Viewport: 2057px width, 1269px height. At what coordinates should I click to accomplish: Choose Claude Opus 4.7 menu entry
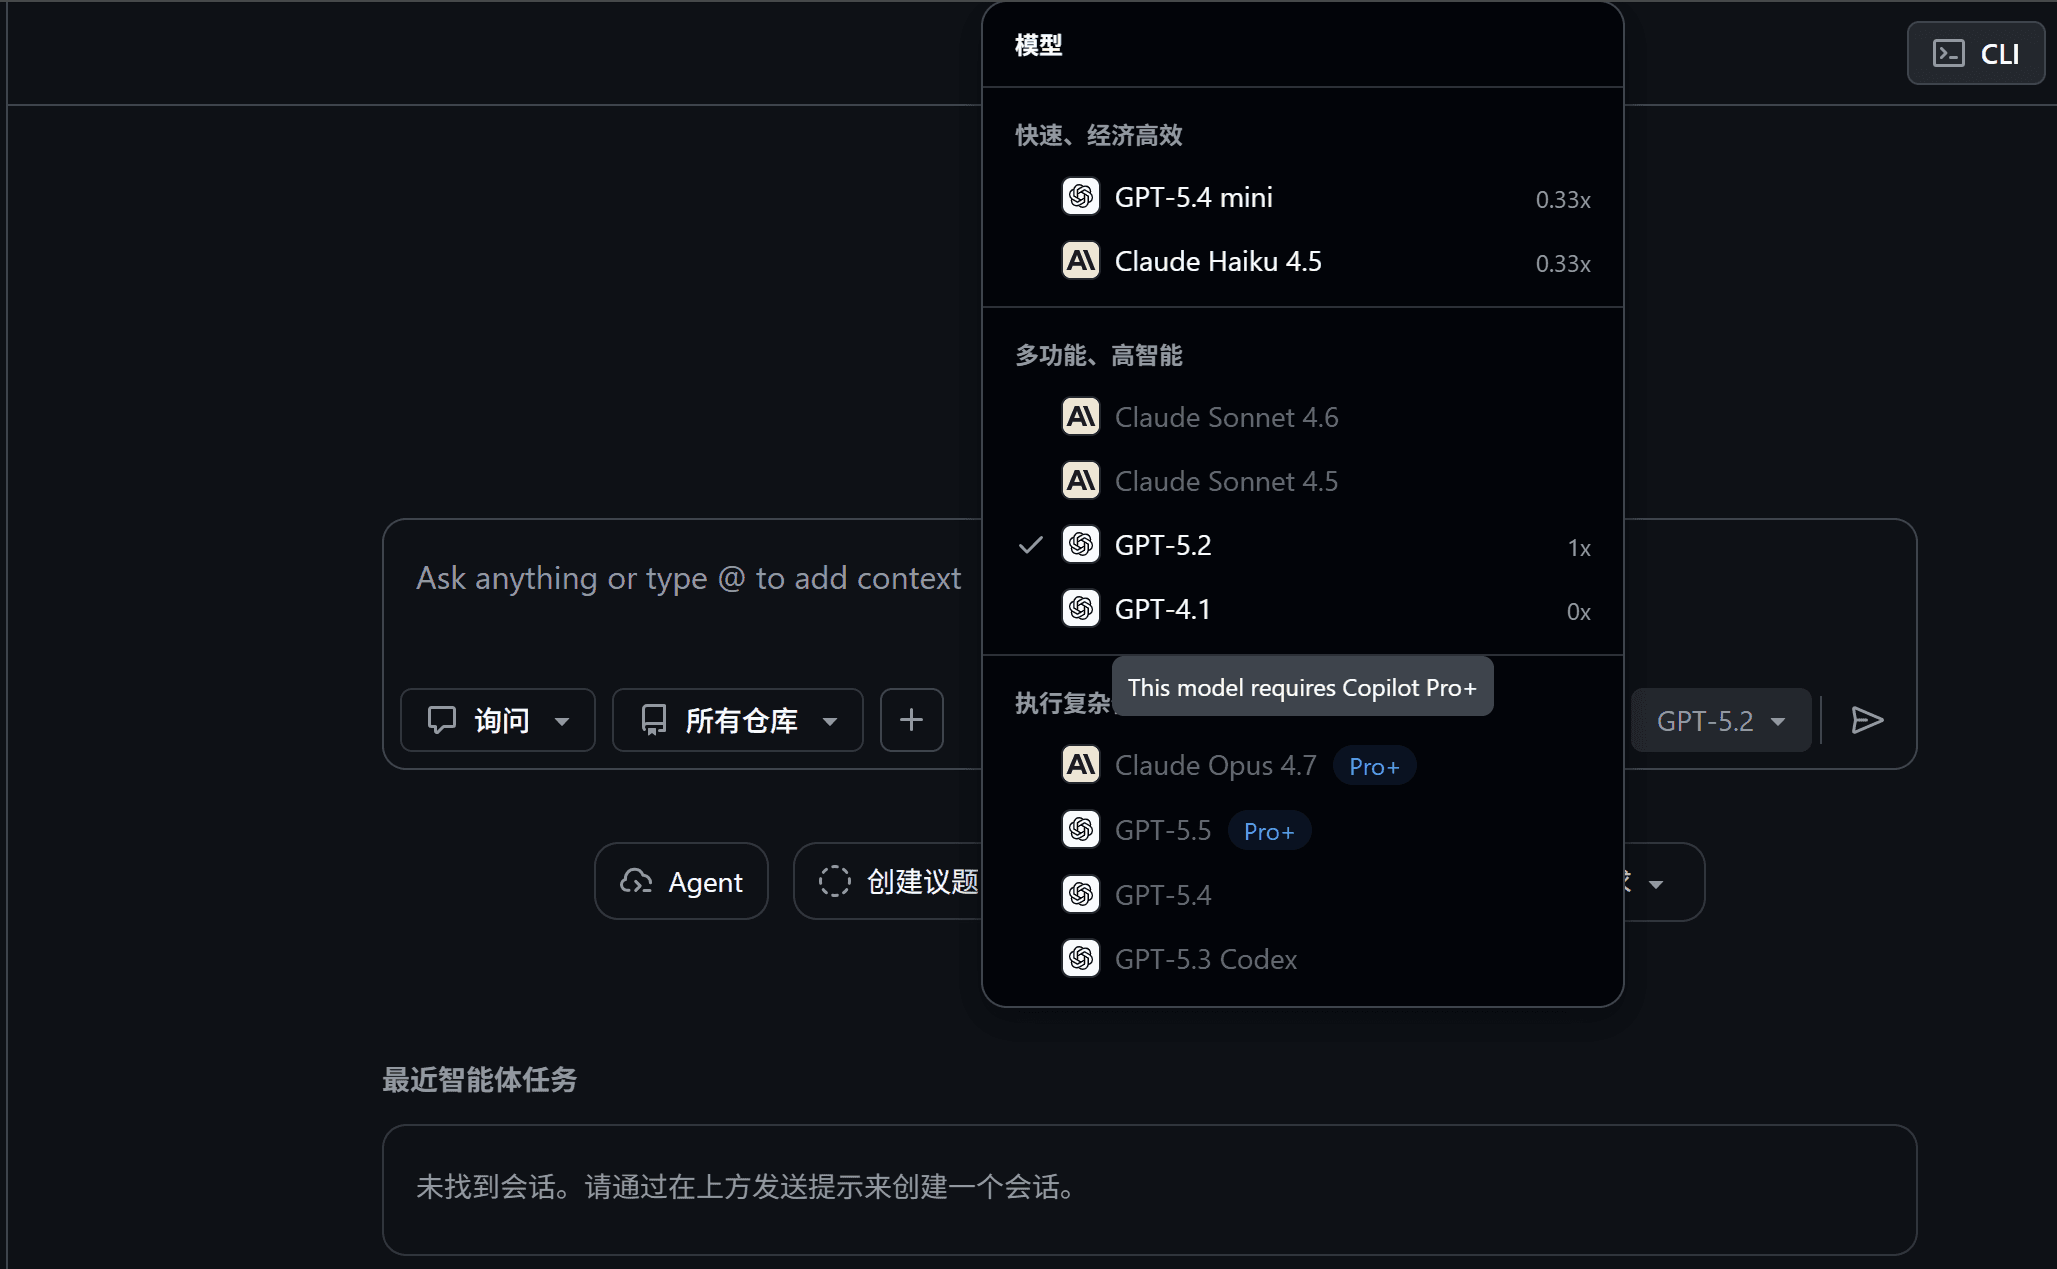click(x=1302, y=765)
